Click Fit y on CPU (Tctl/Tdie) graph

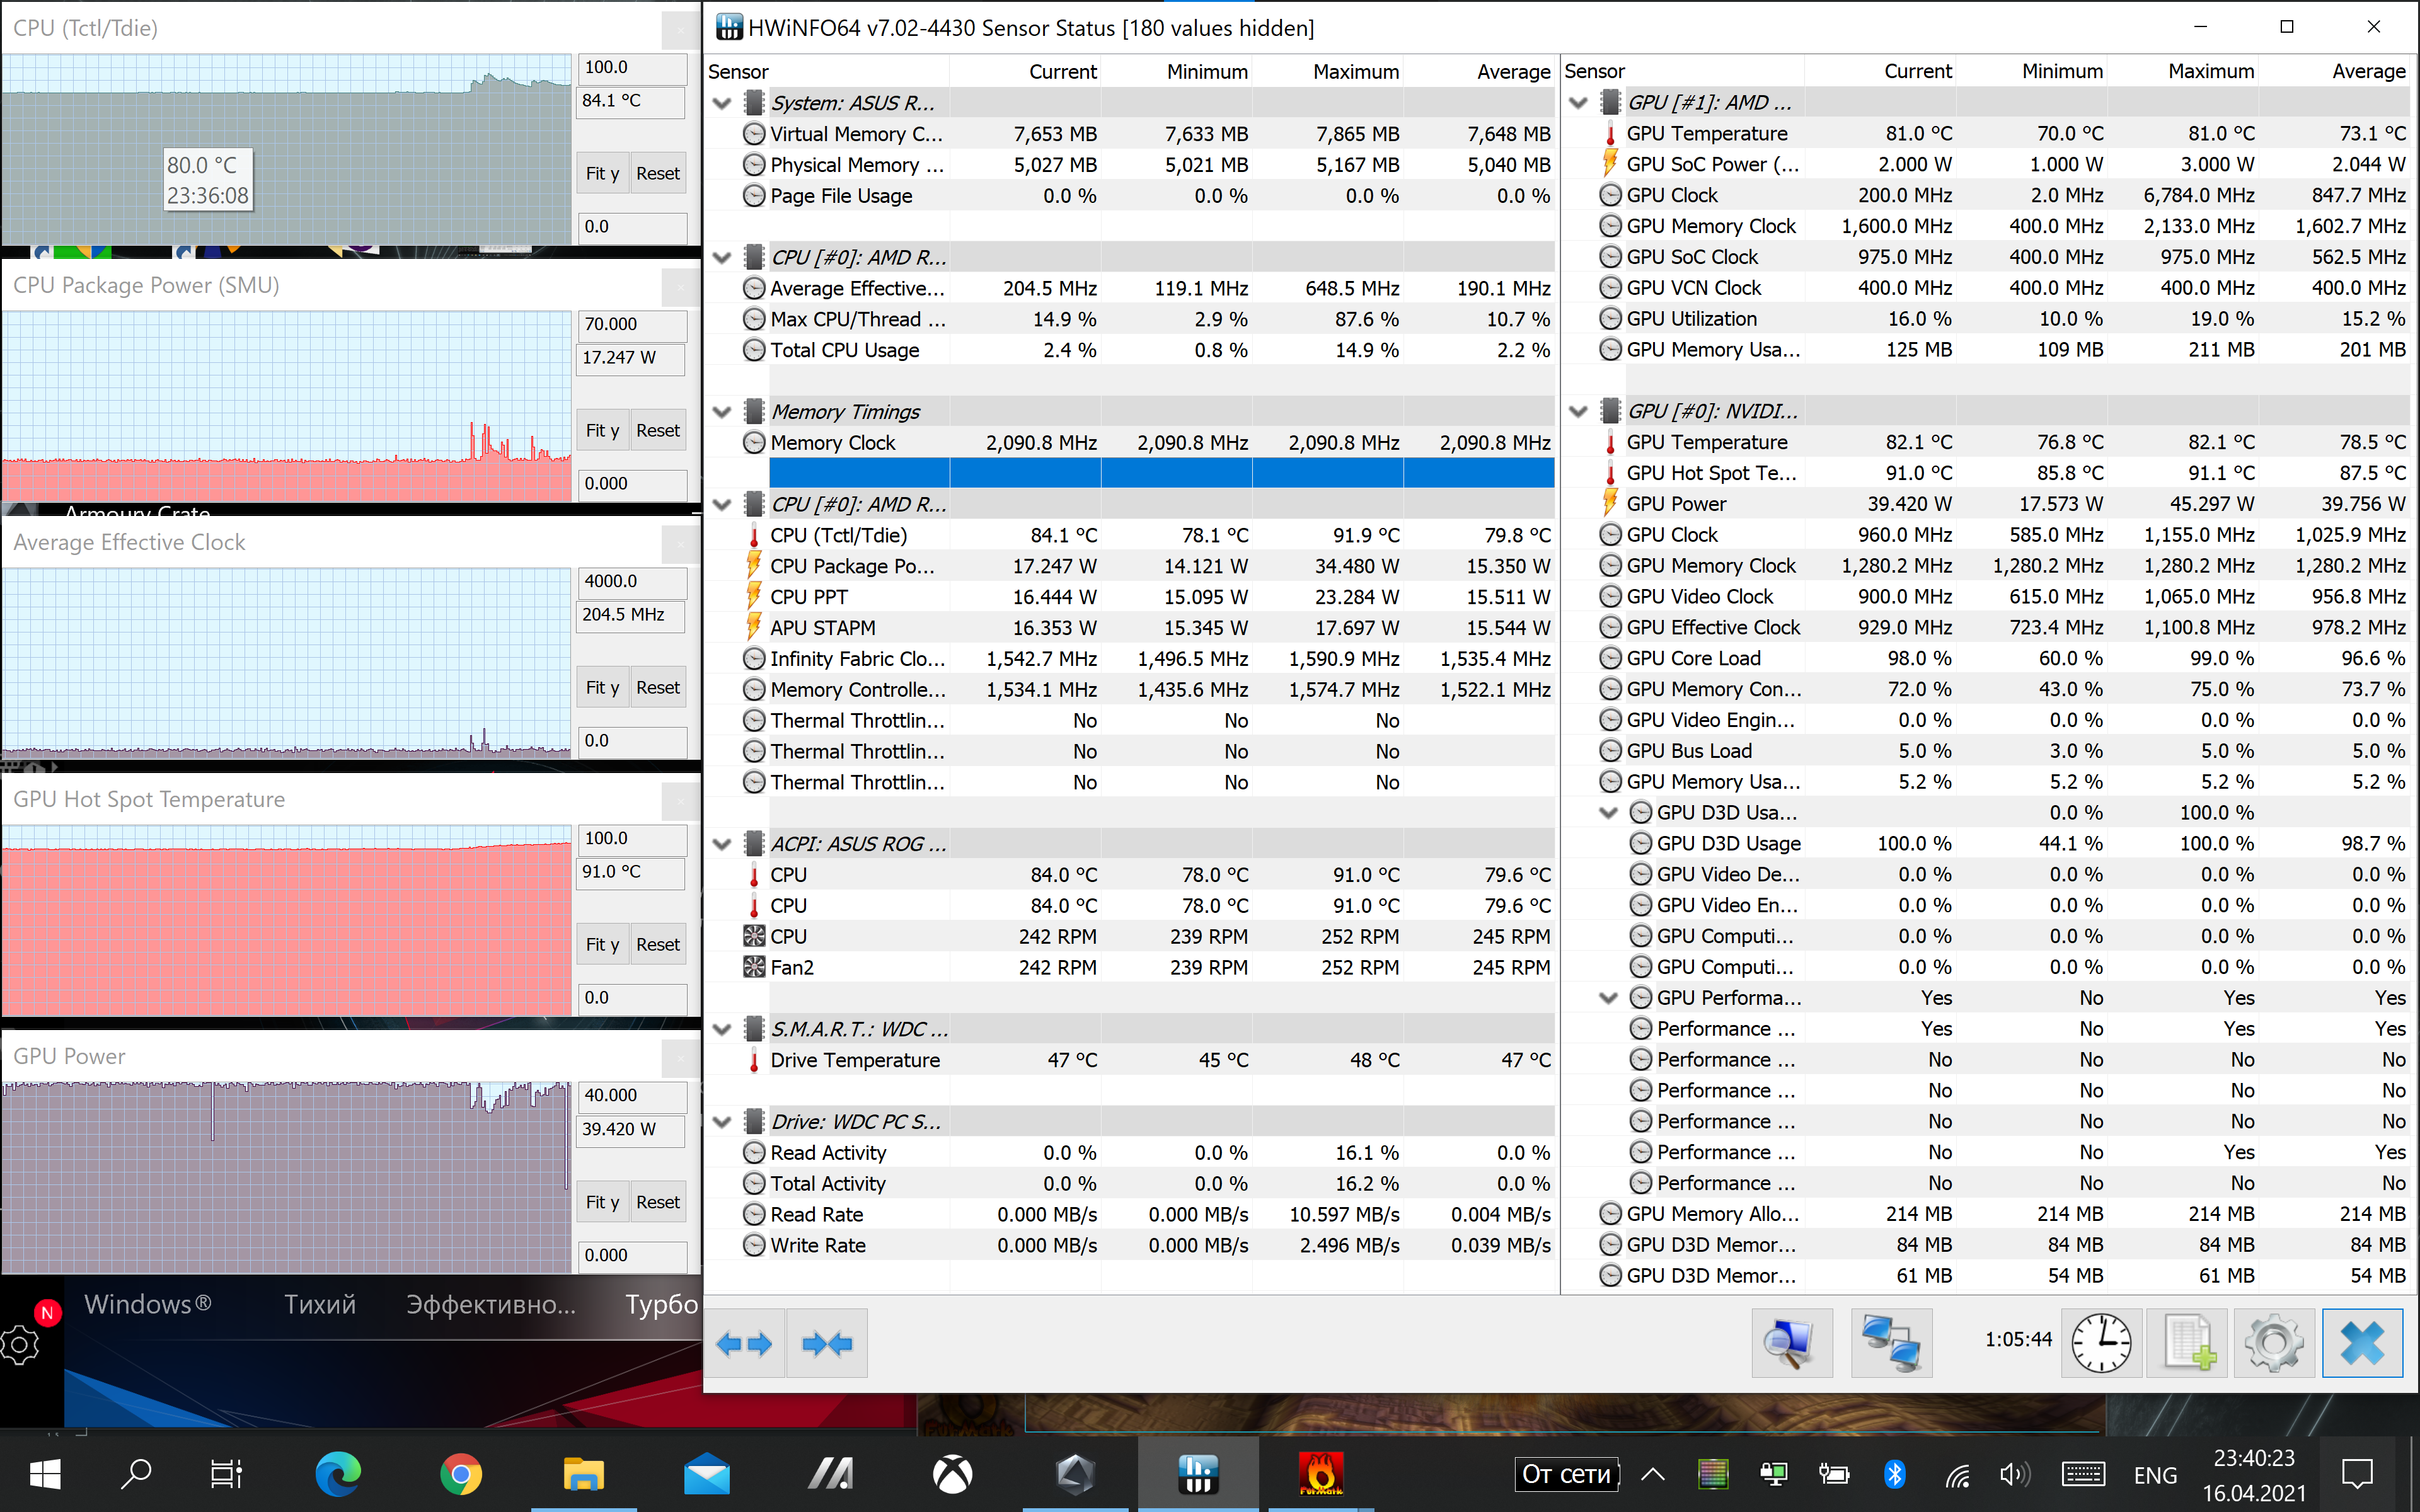click(602, 173)
